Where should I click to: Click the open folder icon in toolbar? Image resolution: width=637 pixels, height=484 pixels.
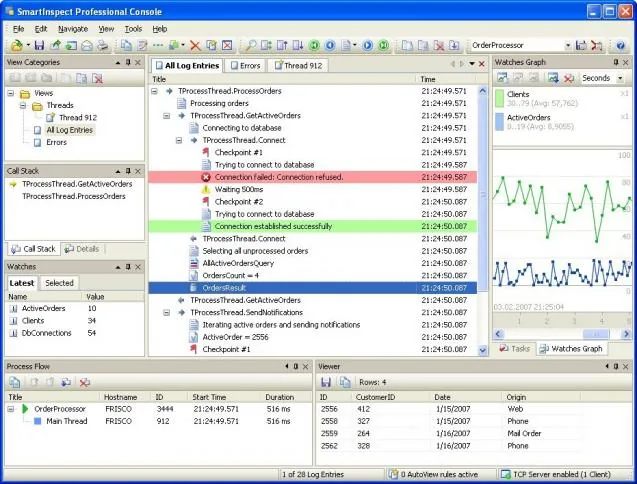[17, 45]
